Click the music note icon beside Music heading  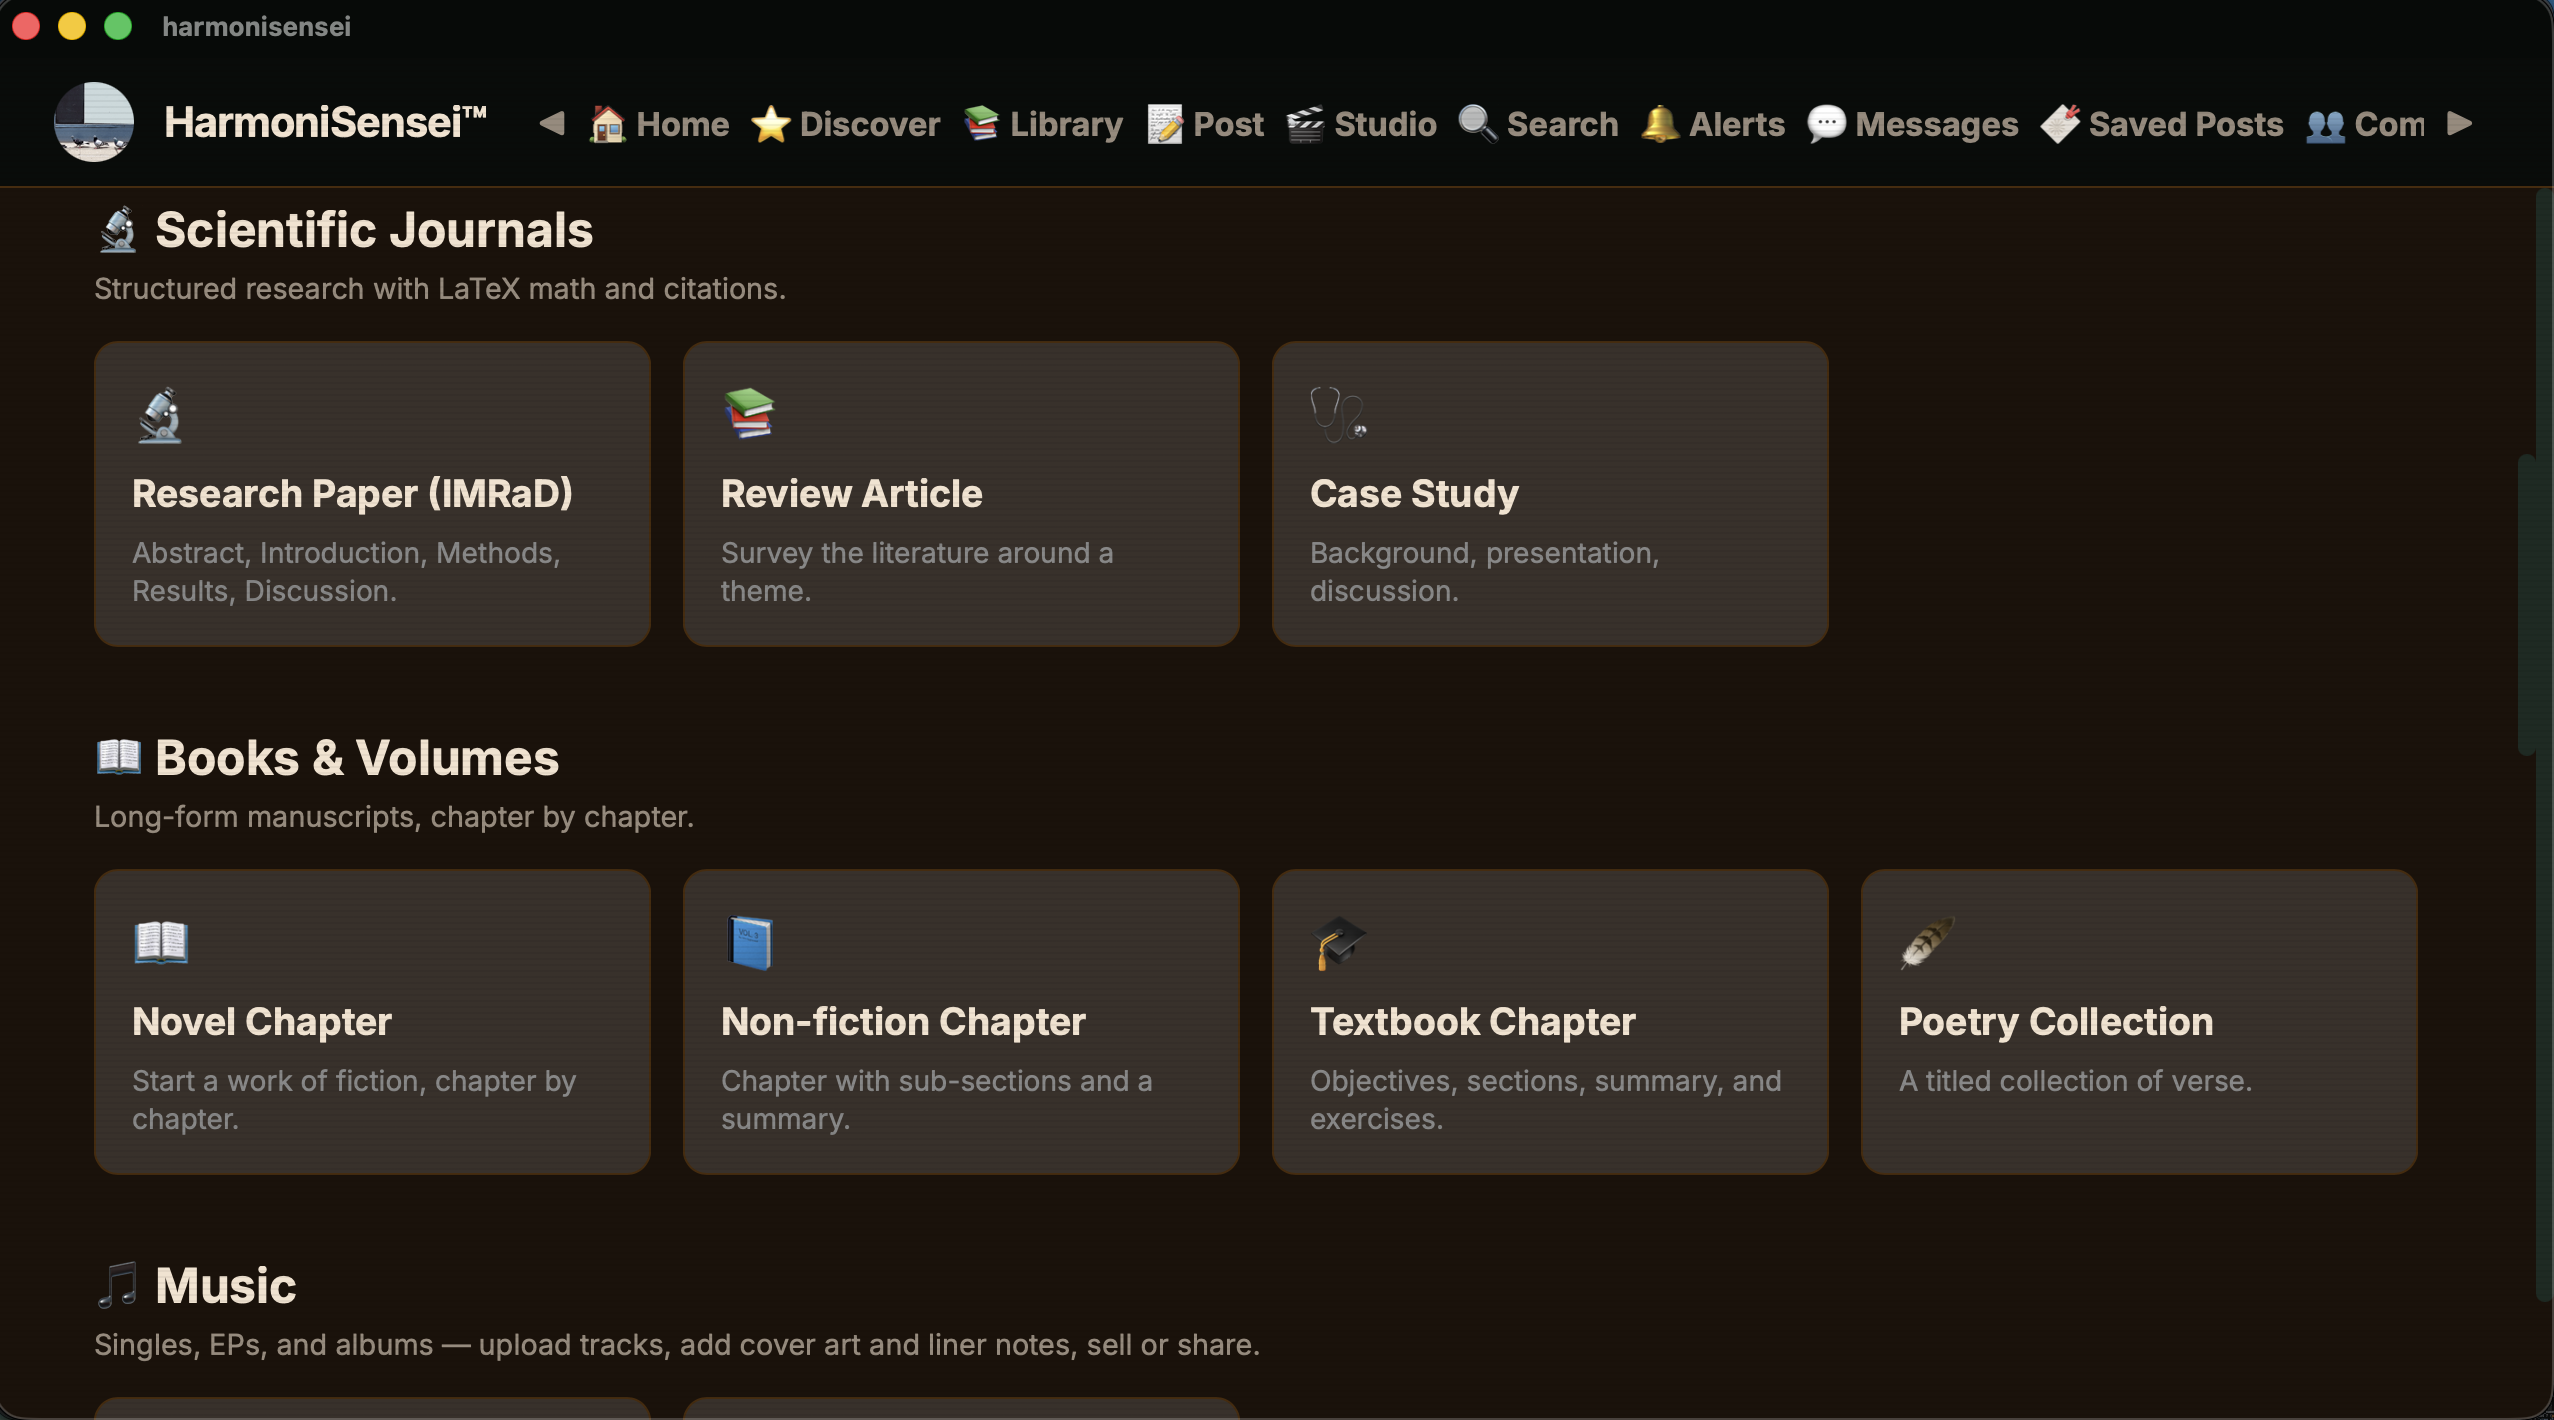[x=118, y=1286]
